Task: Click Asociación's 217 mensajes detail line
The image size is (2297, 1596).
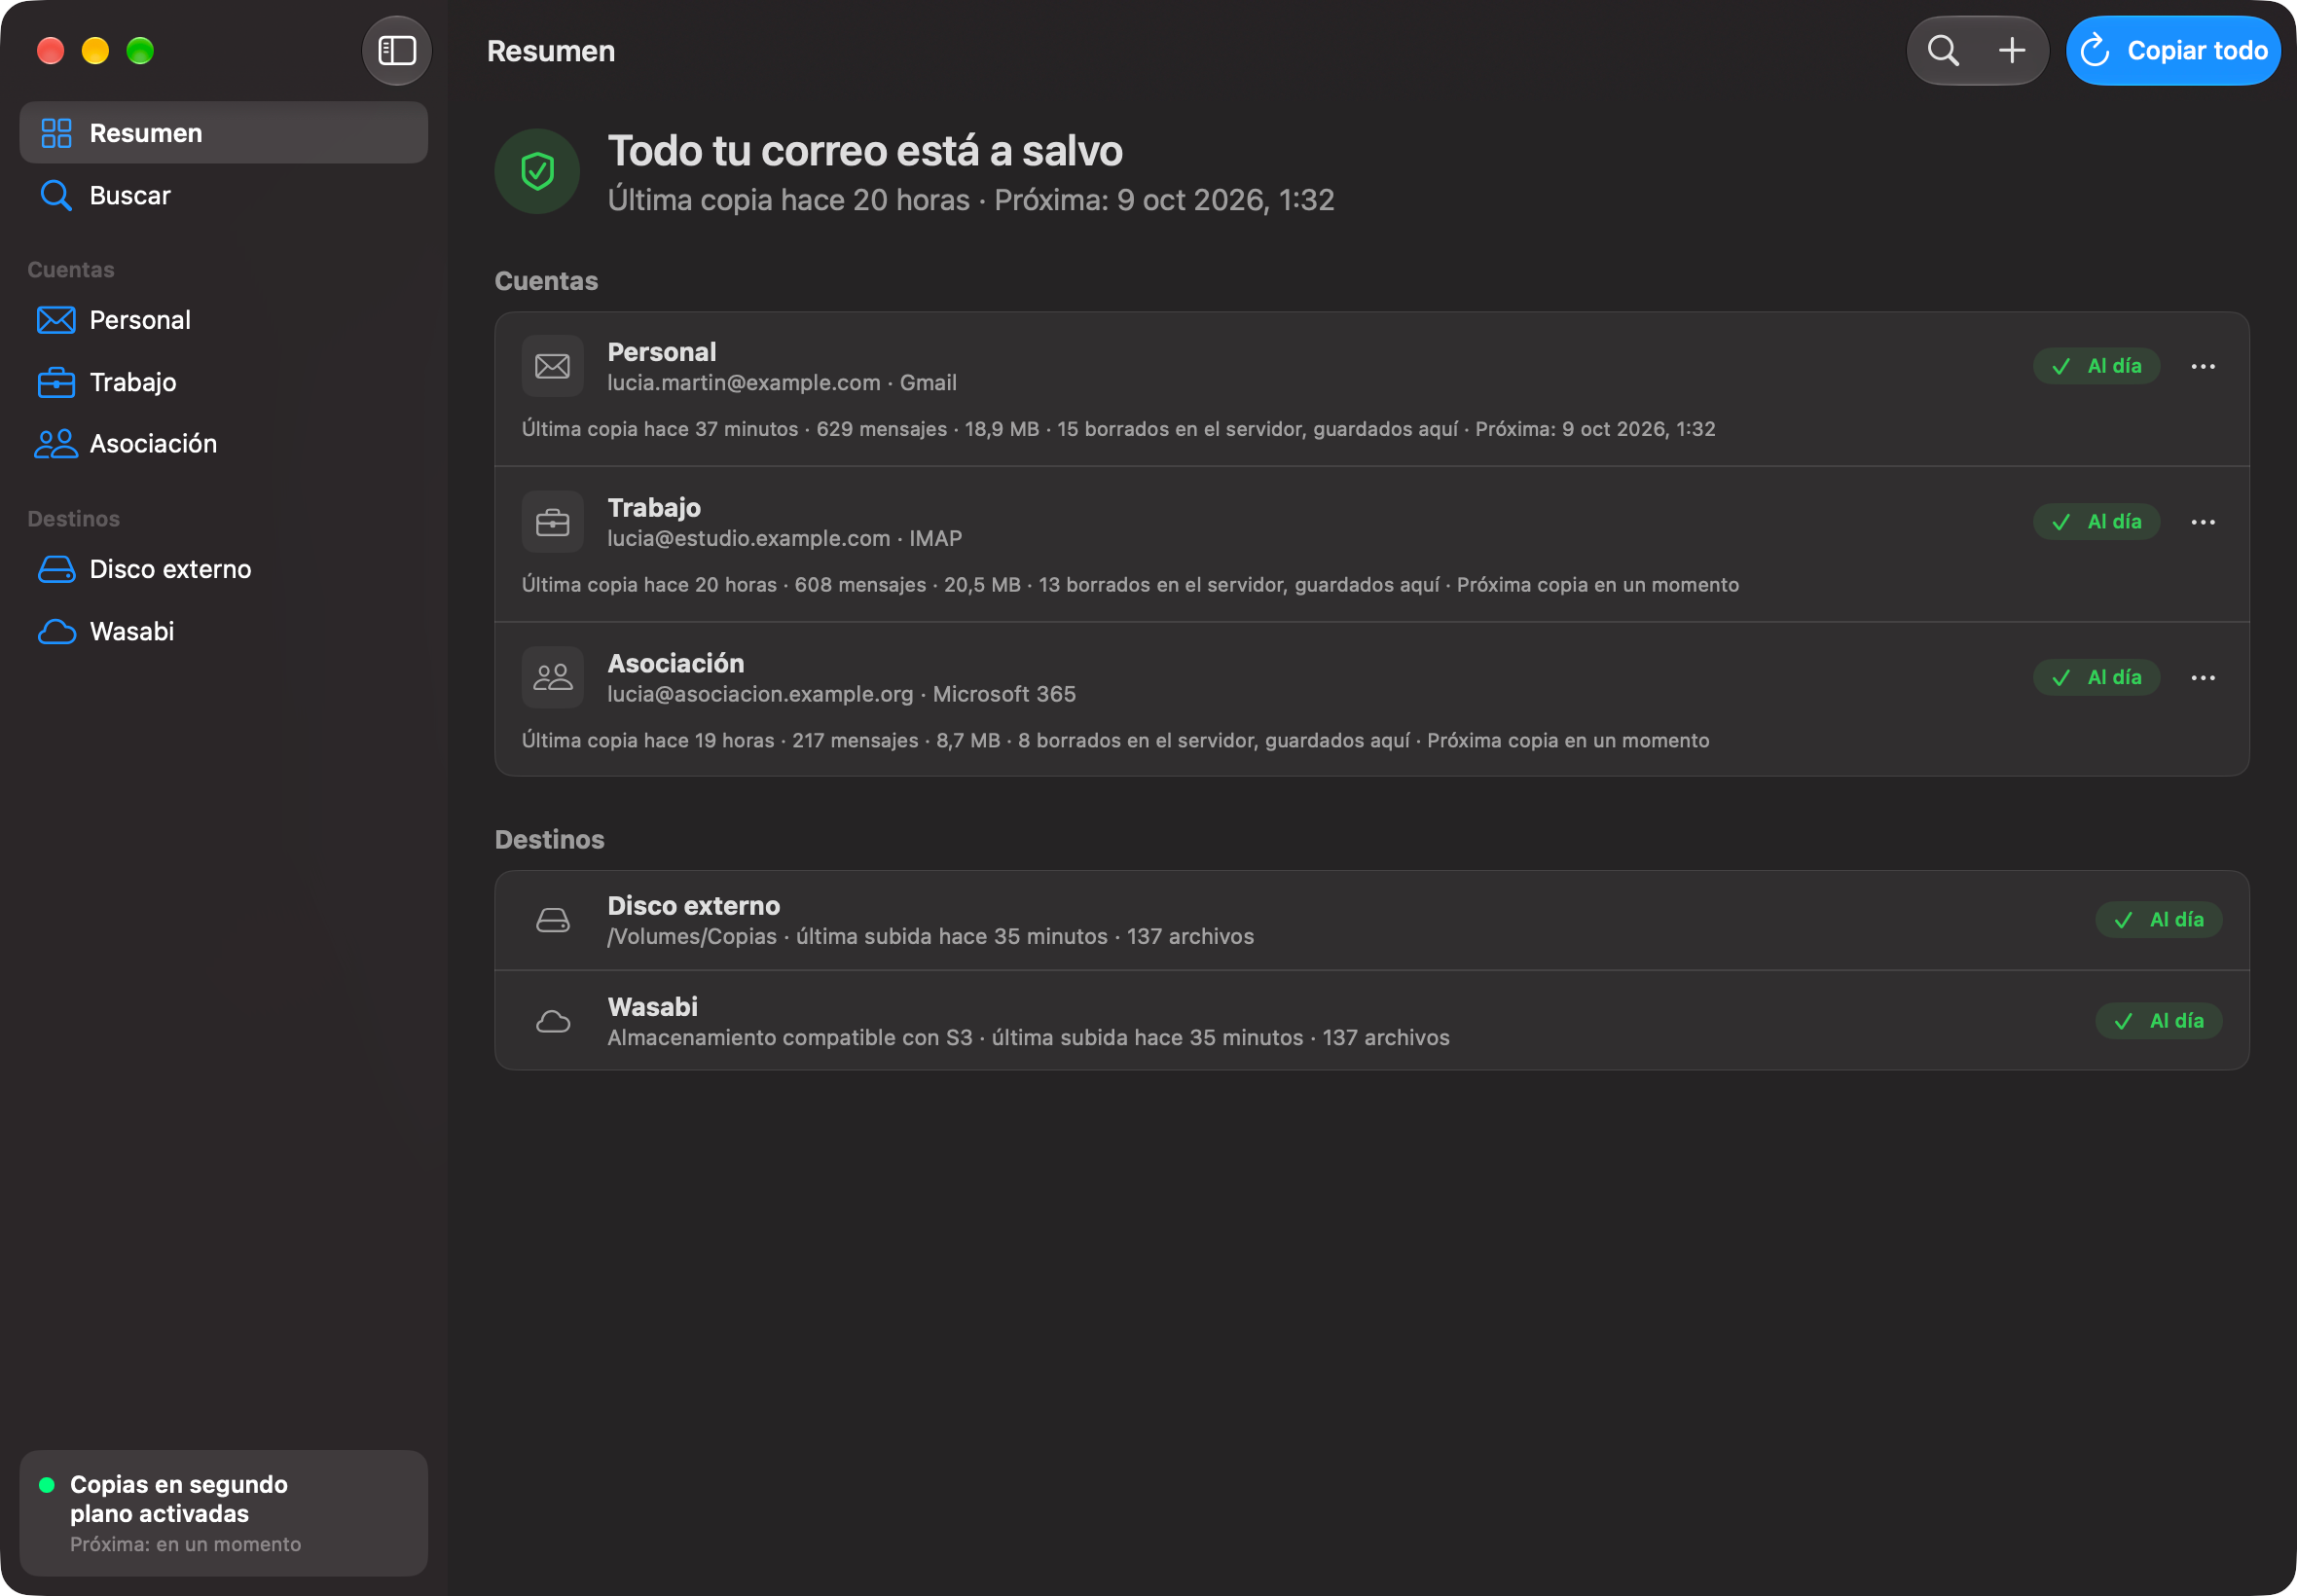Action: [x=1116, y=741]
